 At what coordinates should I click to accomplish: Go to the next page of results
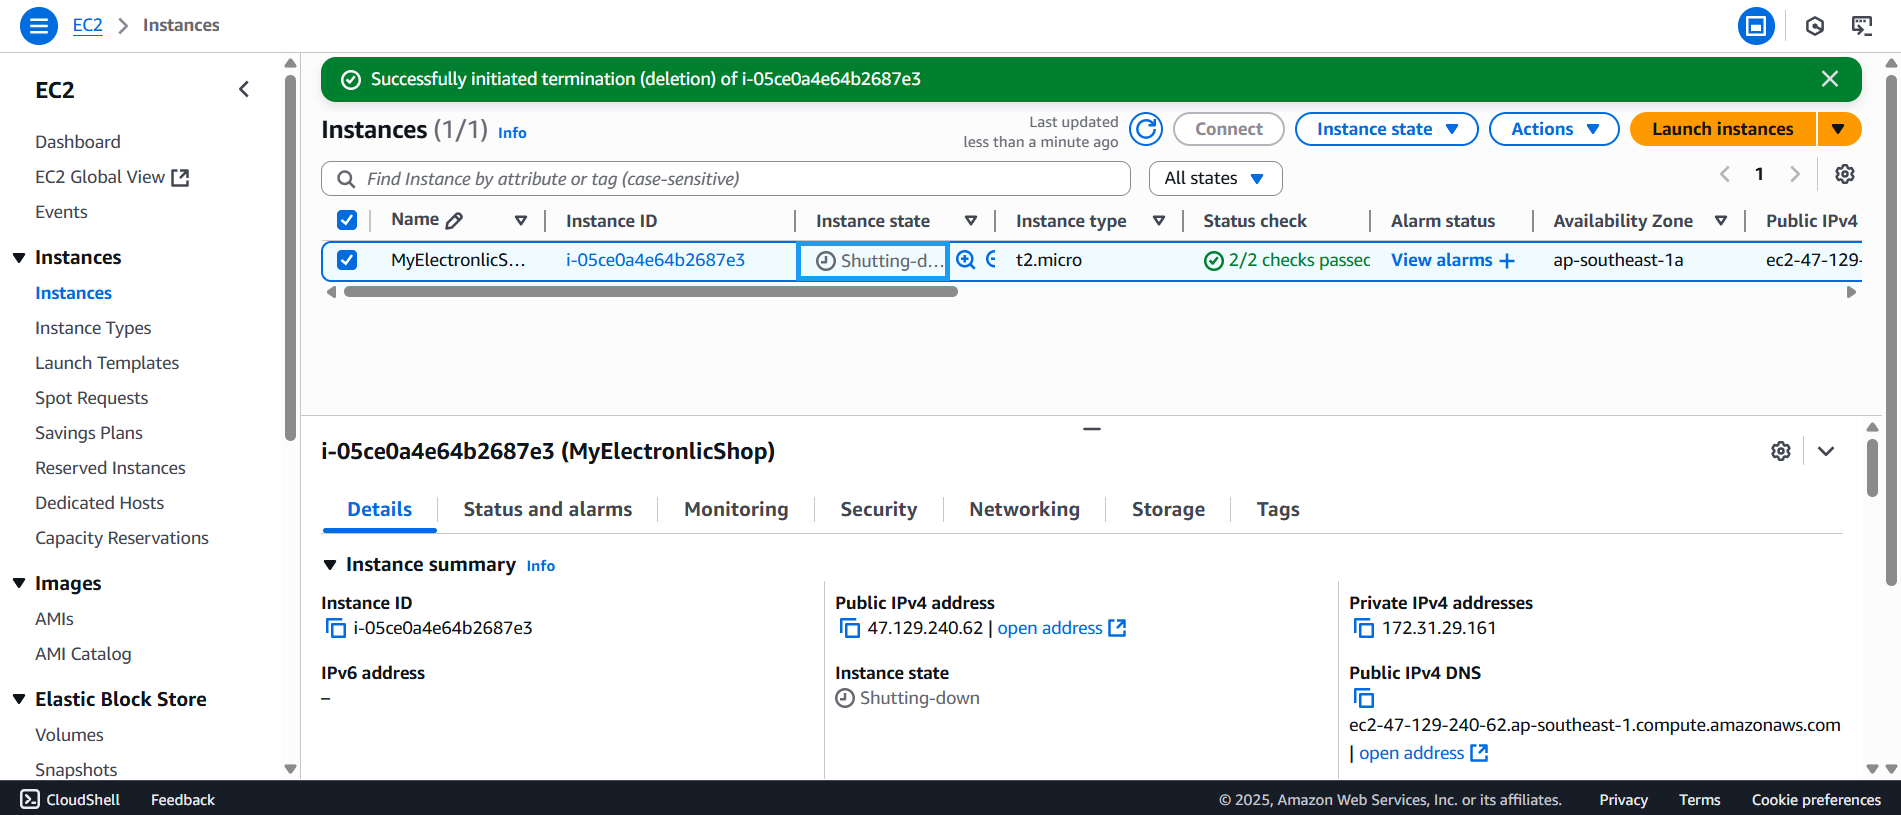[1795, 174]
